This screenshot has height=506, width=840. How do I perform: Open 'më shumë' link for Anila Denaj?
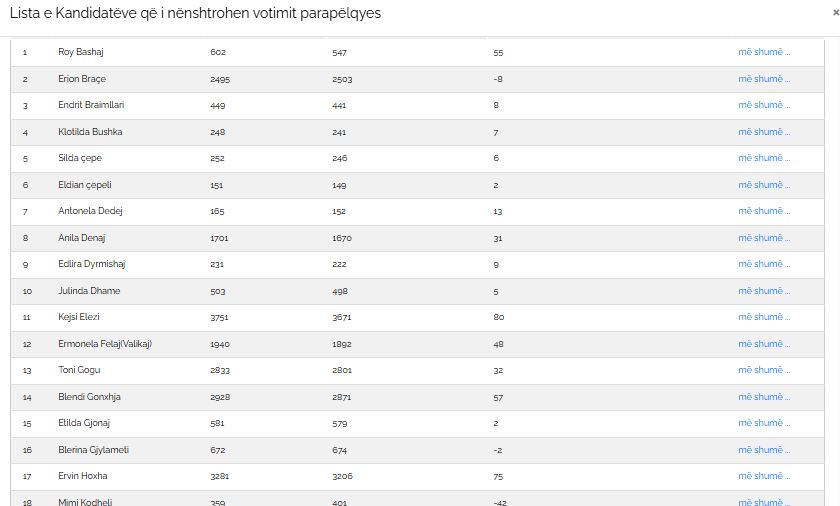764,238
